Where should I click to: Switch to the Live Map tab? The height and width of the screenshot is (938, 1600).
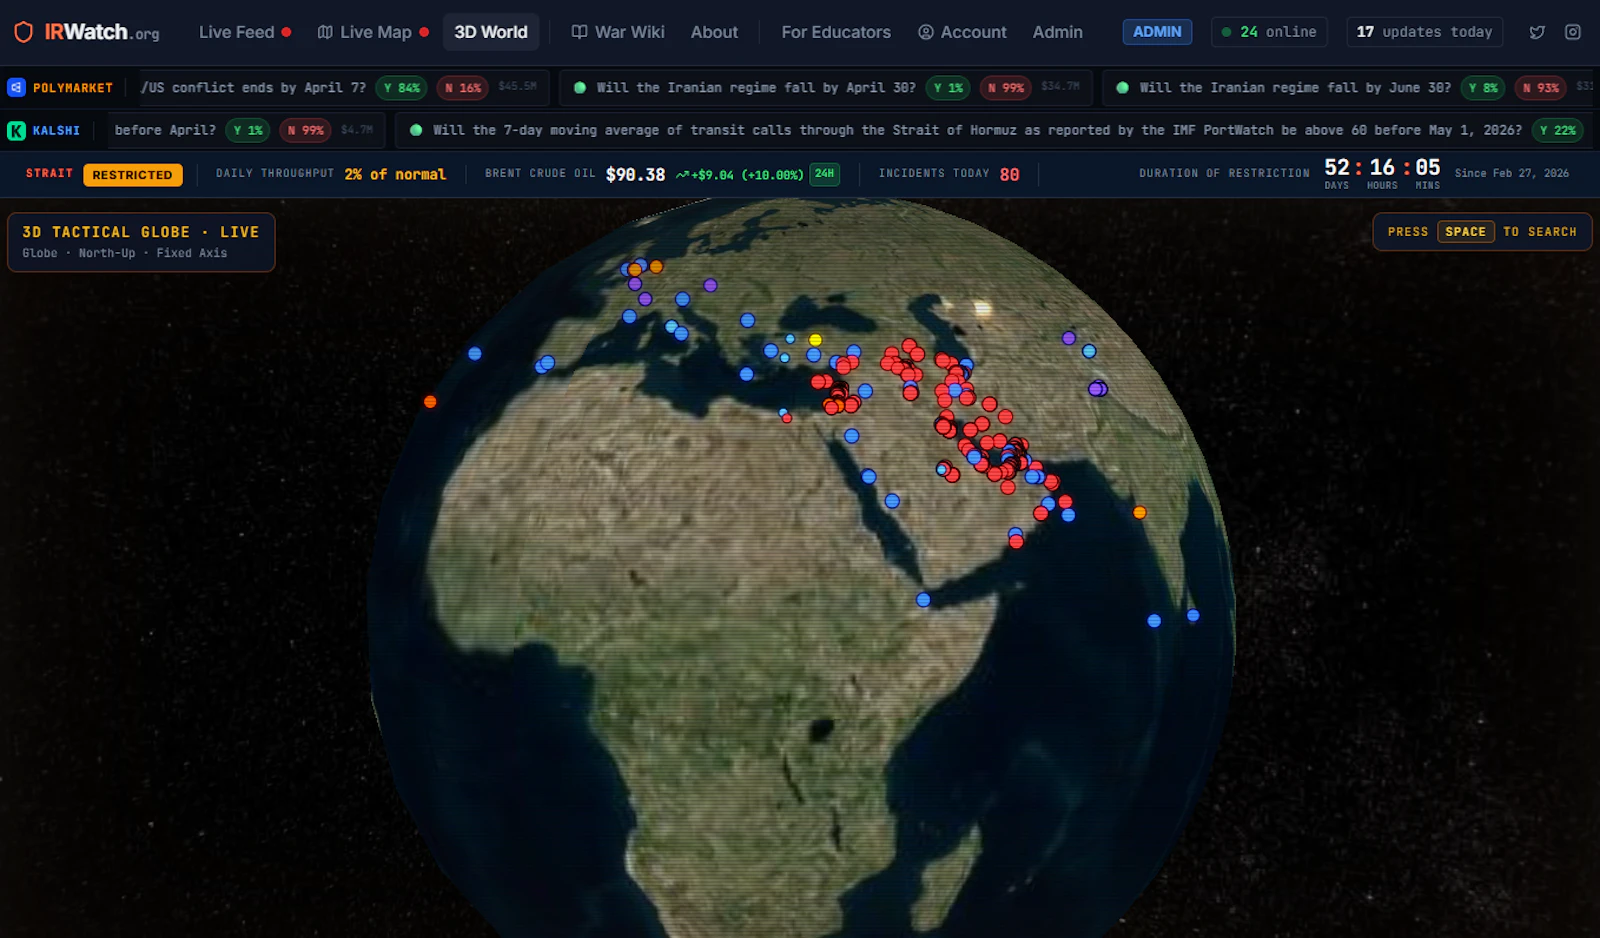pos(373,32)
